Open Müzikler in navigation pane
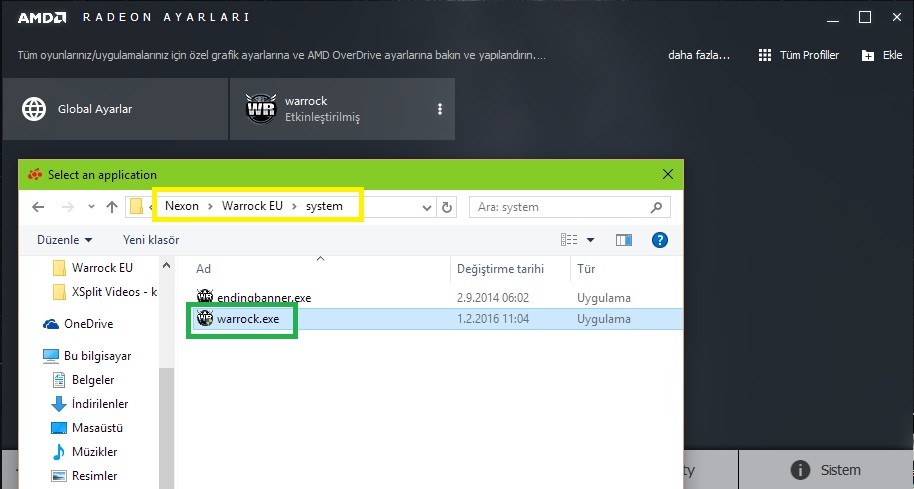Image resolution: width=914 pixels, height=489 pixels. pos(85,452)
